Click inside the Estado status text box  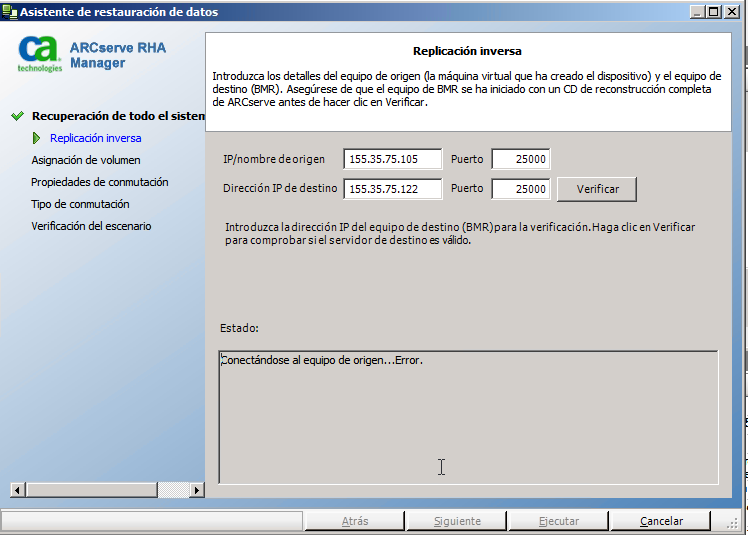468,418
